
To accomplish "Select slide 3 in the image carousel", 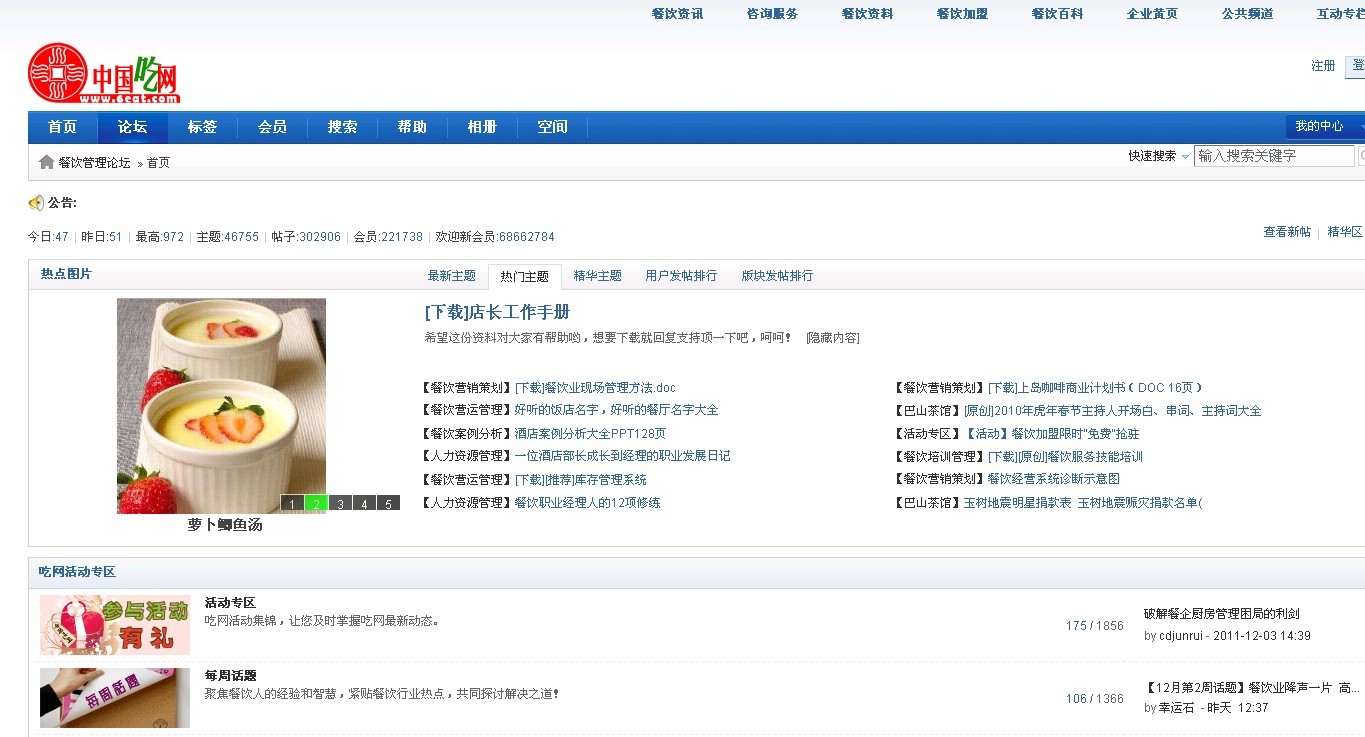I will coord(340,503).
